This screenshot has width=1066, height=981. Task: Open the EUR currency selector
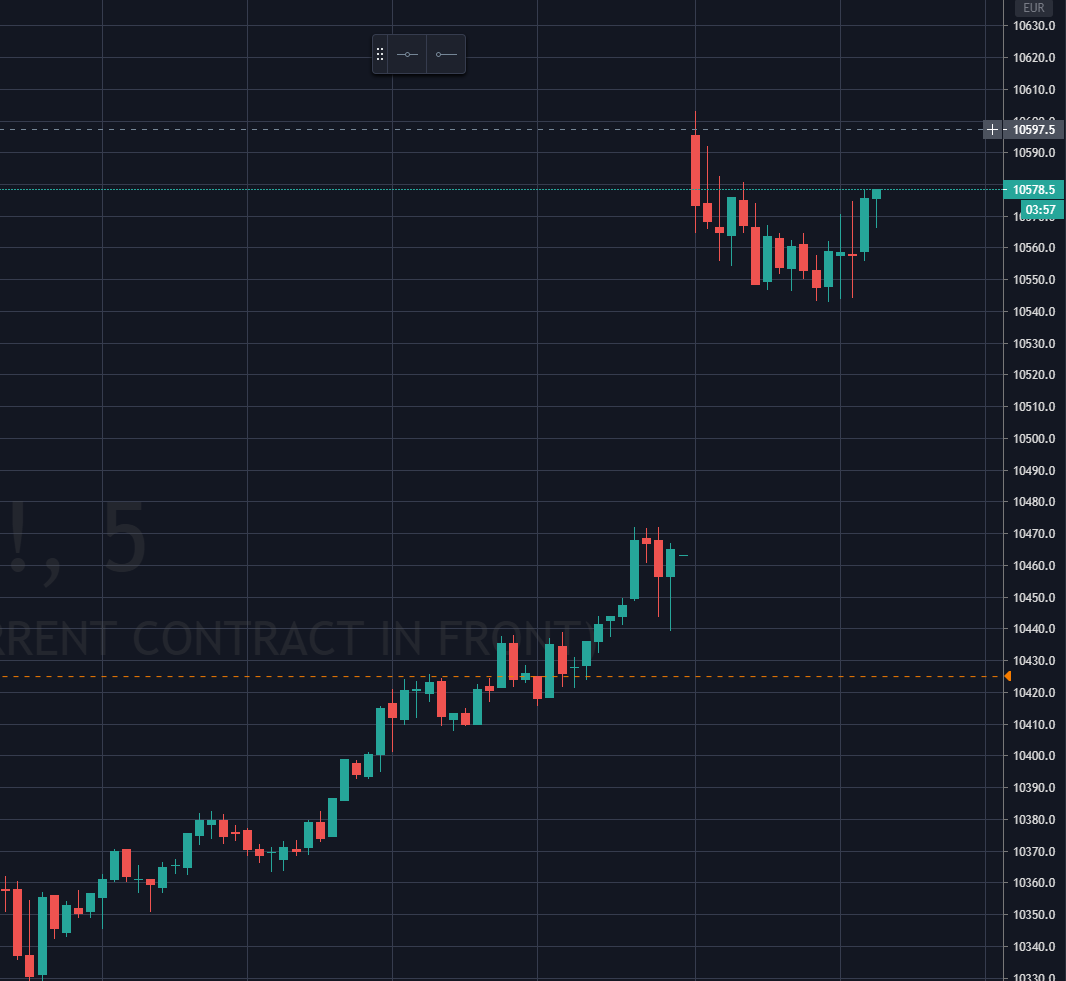coord(1033,7)
